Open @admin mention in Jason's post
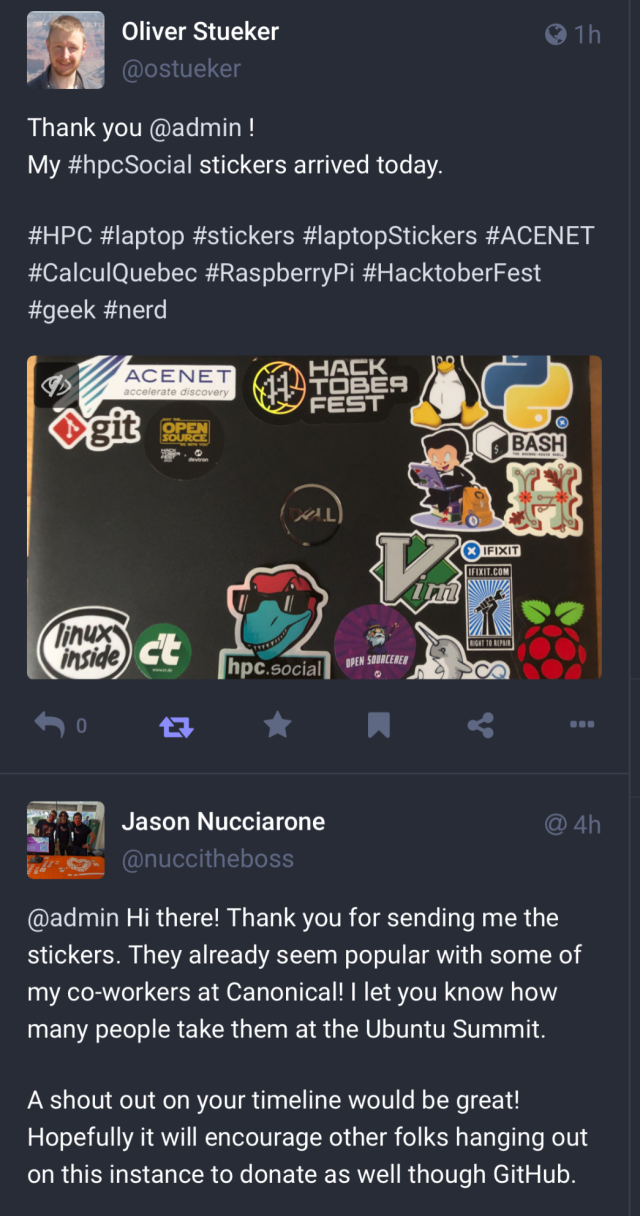 click(74, 917)
